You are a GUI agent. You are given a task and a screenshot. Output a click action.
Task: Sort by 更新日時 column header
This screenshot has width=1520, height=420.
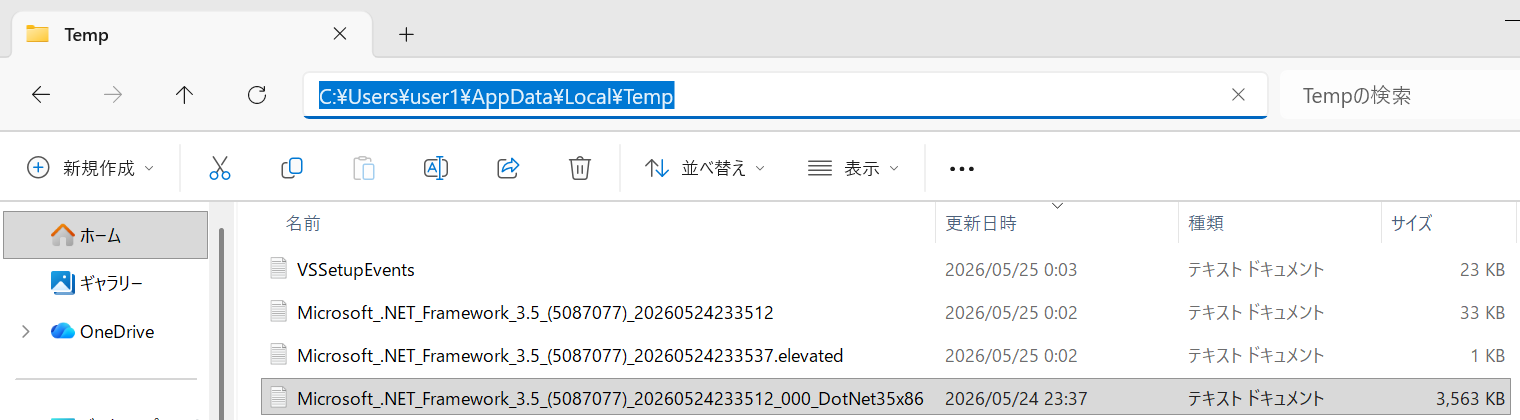pyautogui.click(x=981, y=224)
